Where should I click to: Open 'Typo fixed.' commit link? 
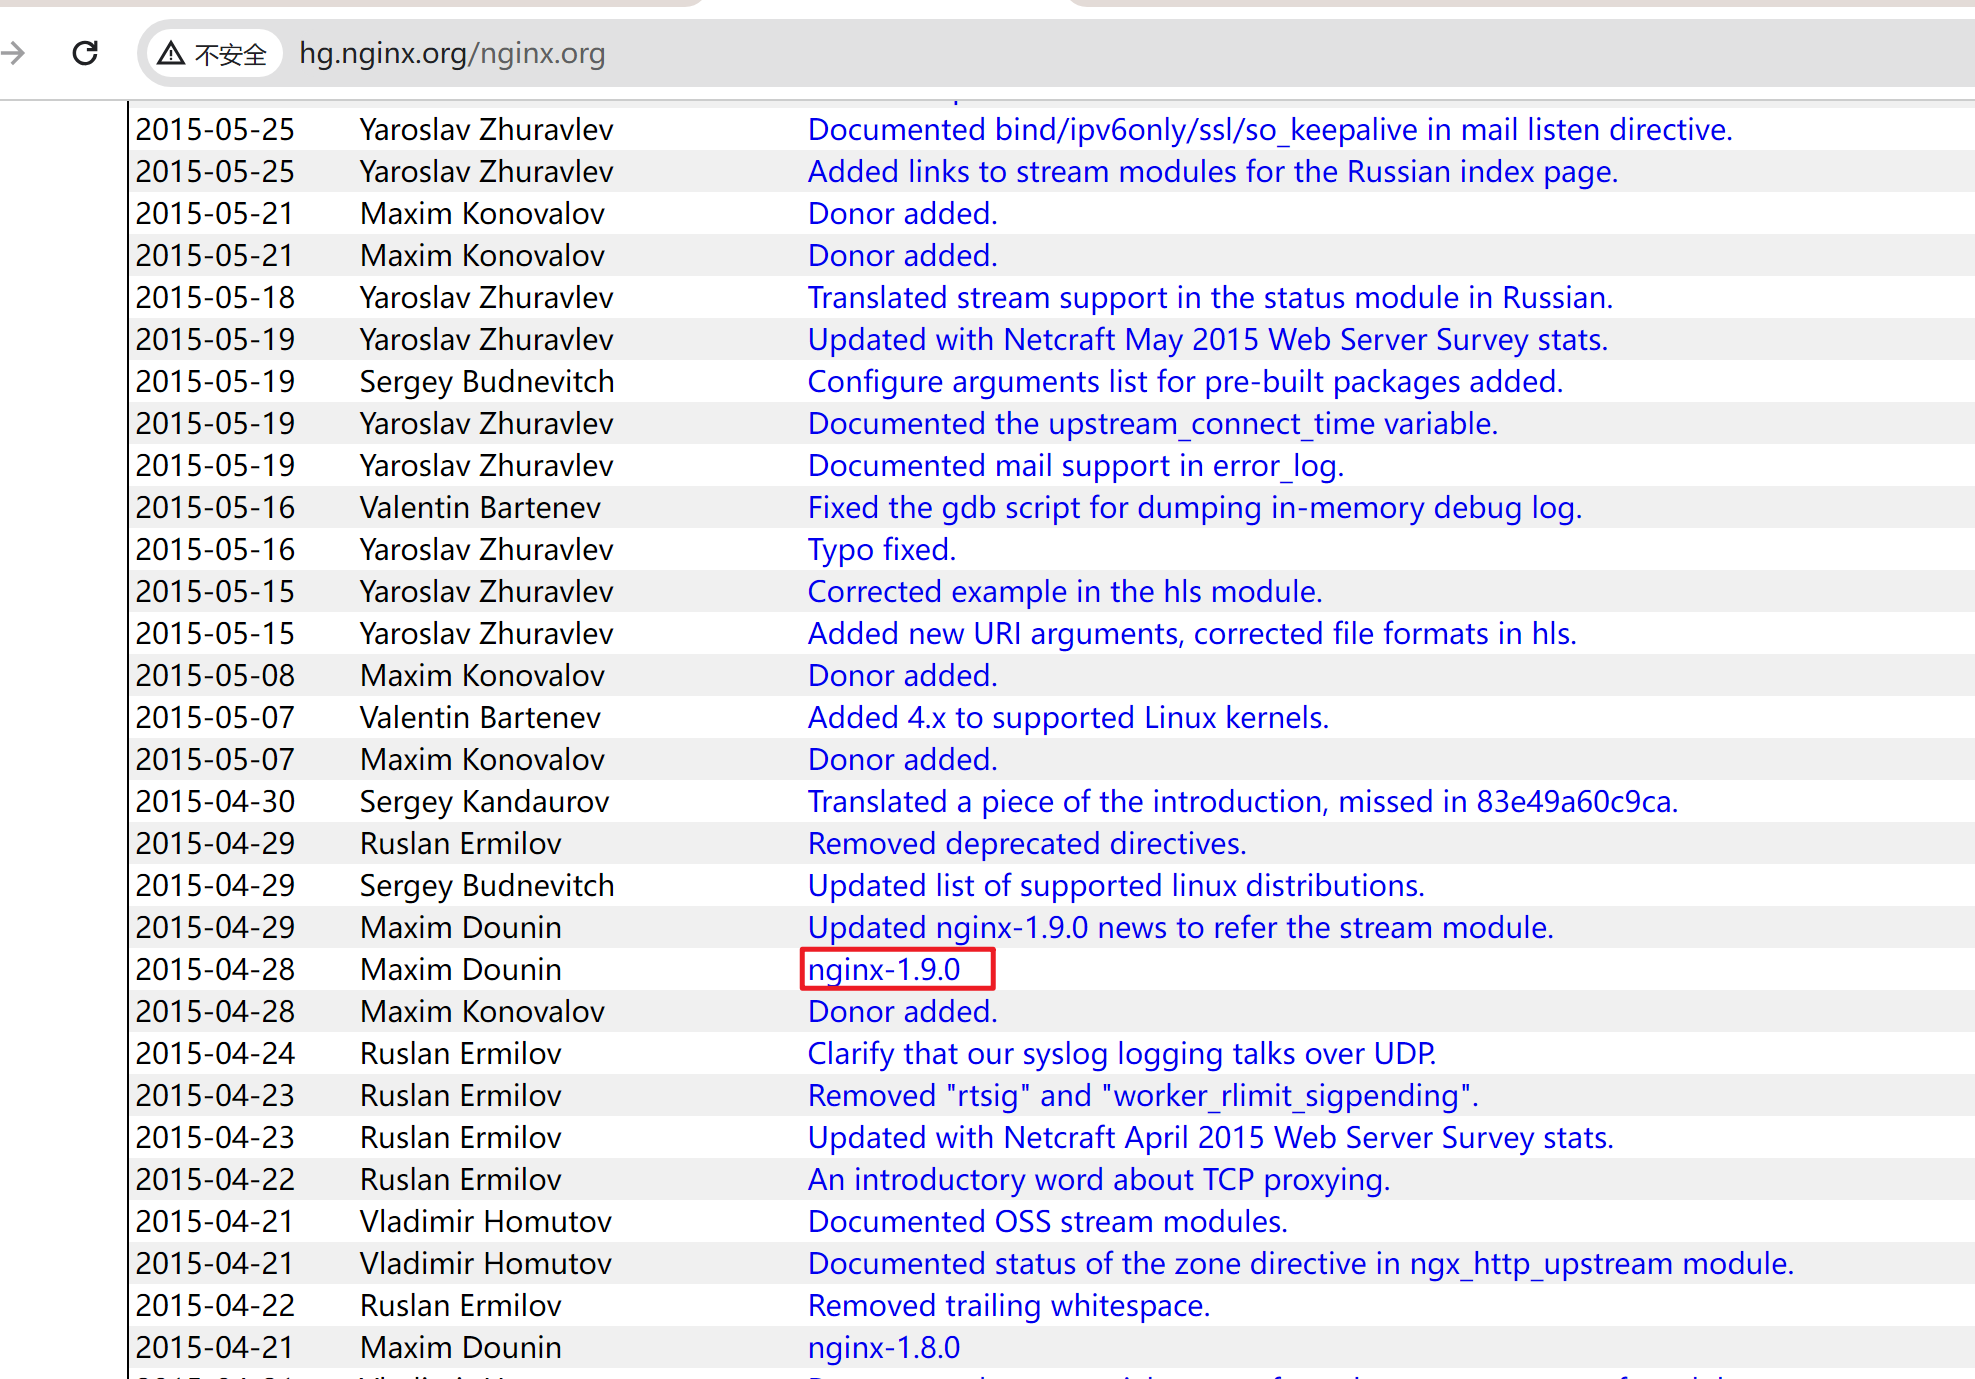(x=881, y=549)
